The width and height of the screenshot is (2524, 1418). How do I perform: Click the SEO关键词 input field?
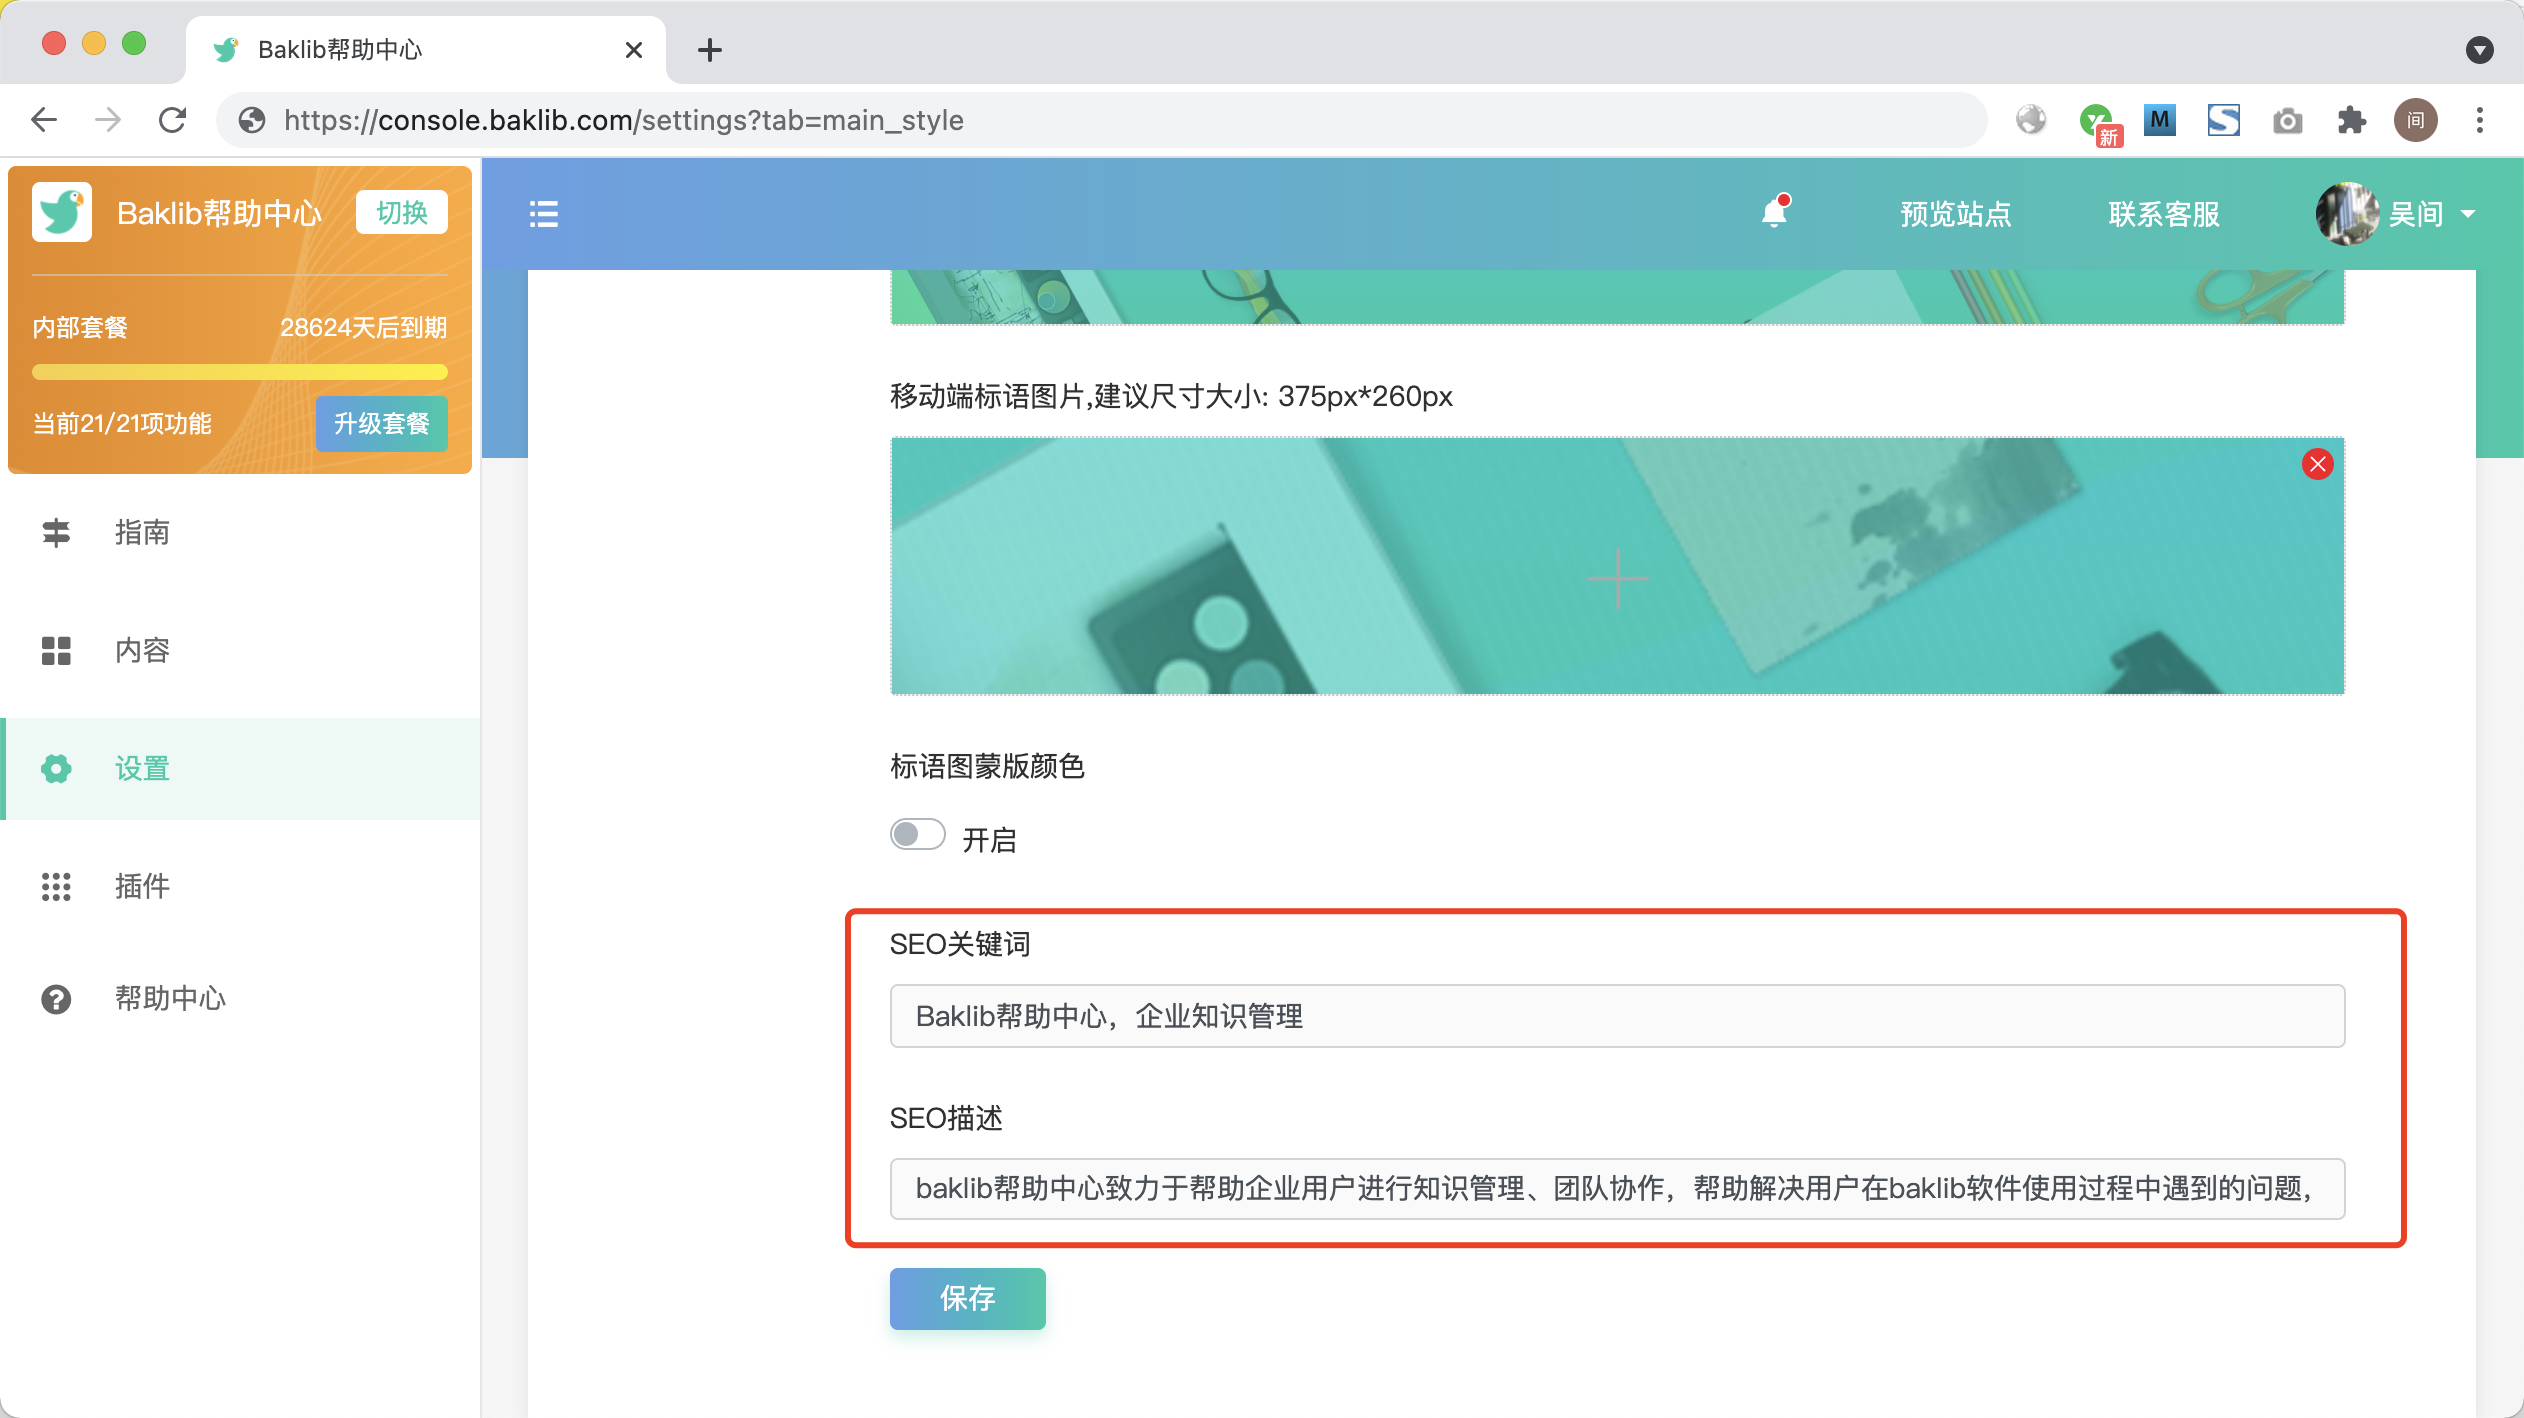click(x=1617, y=1016)
